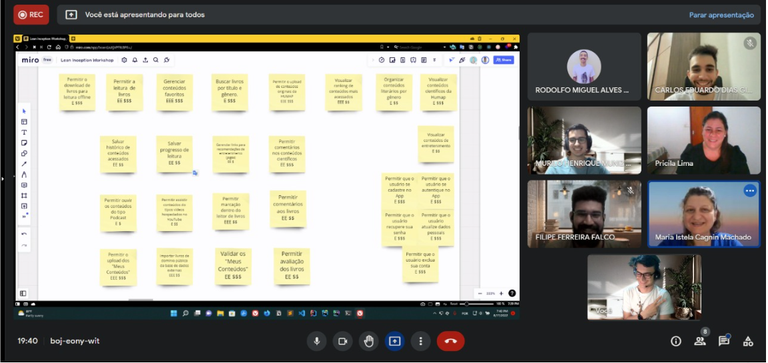768x363 pixels.
Task: Toggle screen presentation button
Action: click(395, 341)
